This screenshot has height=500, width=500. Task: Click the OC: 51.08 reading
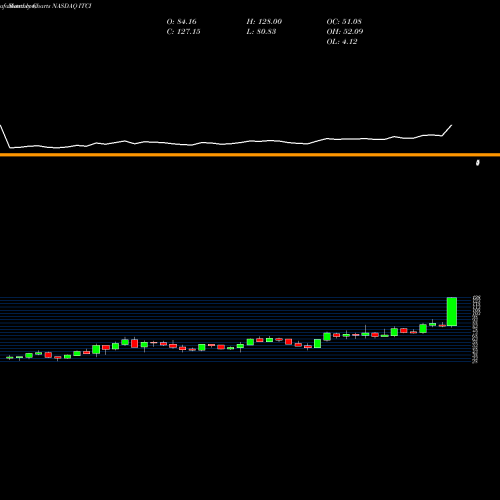[x=344, y=22]
